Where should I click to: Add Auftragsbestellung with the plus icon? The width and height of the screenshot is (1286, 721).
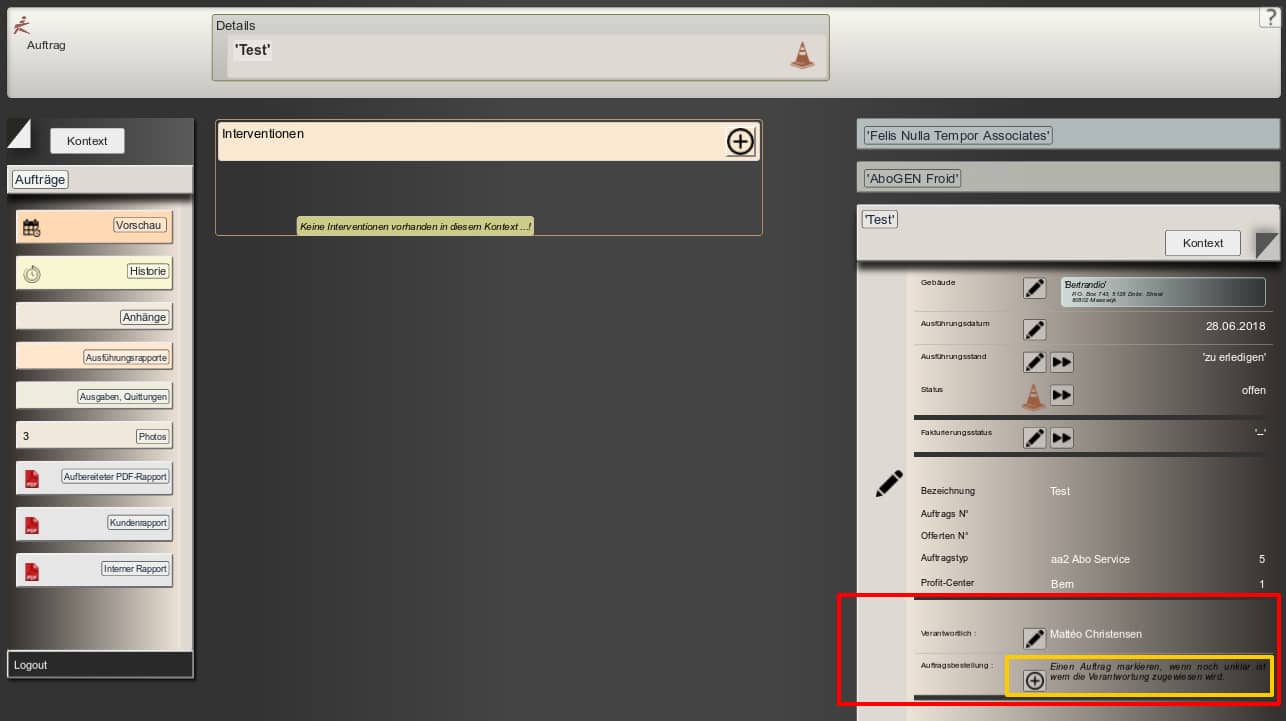point(1035,681)
